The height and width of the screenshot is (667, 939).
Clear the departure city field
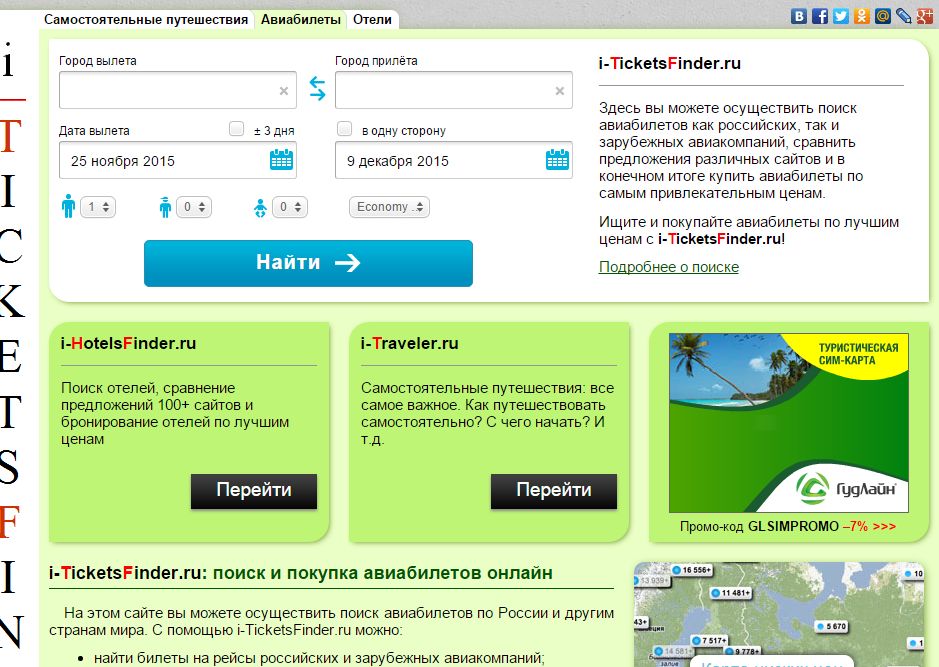(284, 90)
